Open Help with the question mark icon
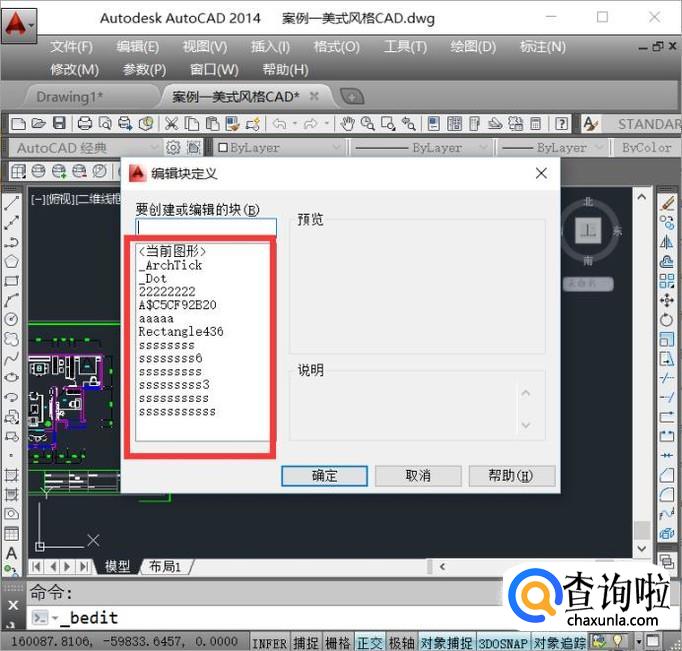 coord(562,124)
